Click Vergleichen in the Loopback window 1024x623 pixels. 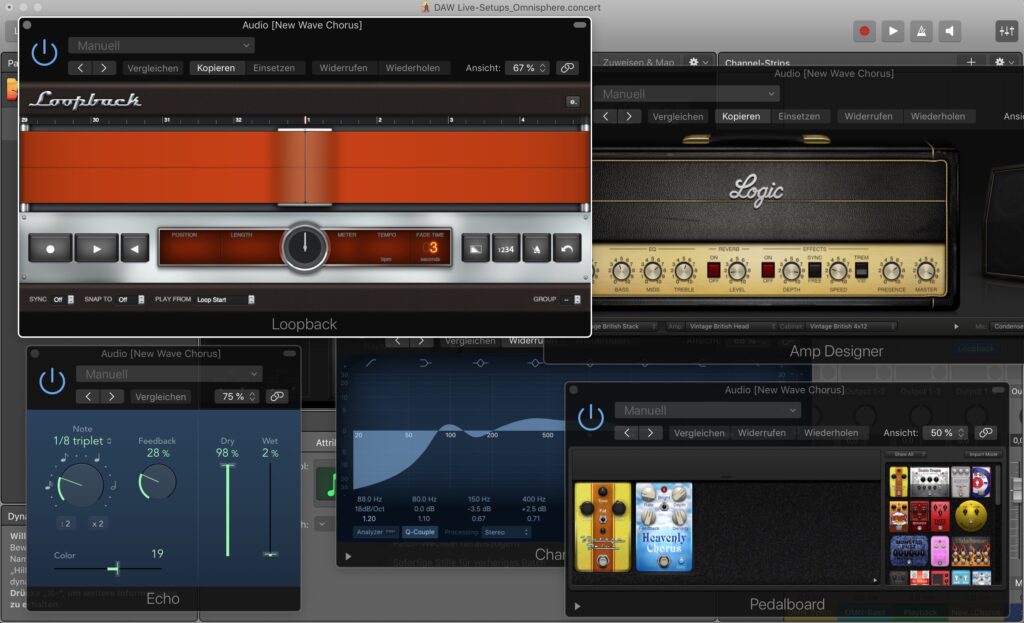tap(153, 68)
